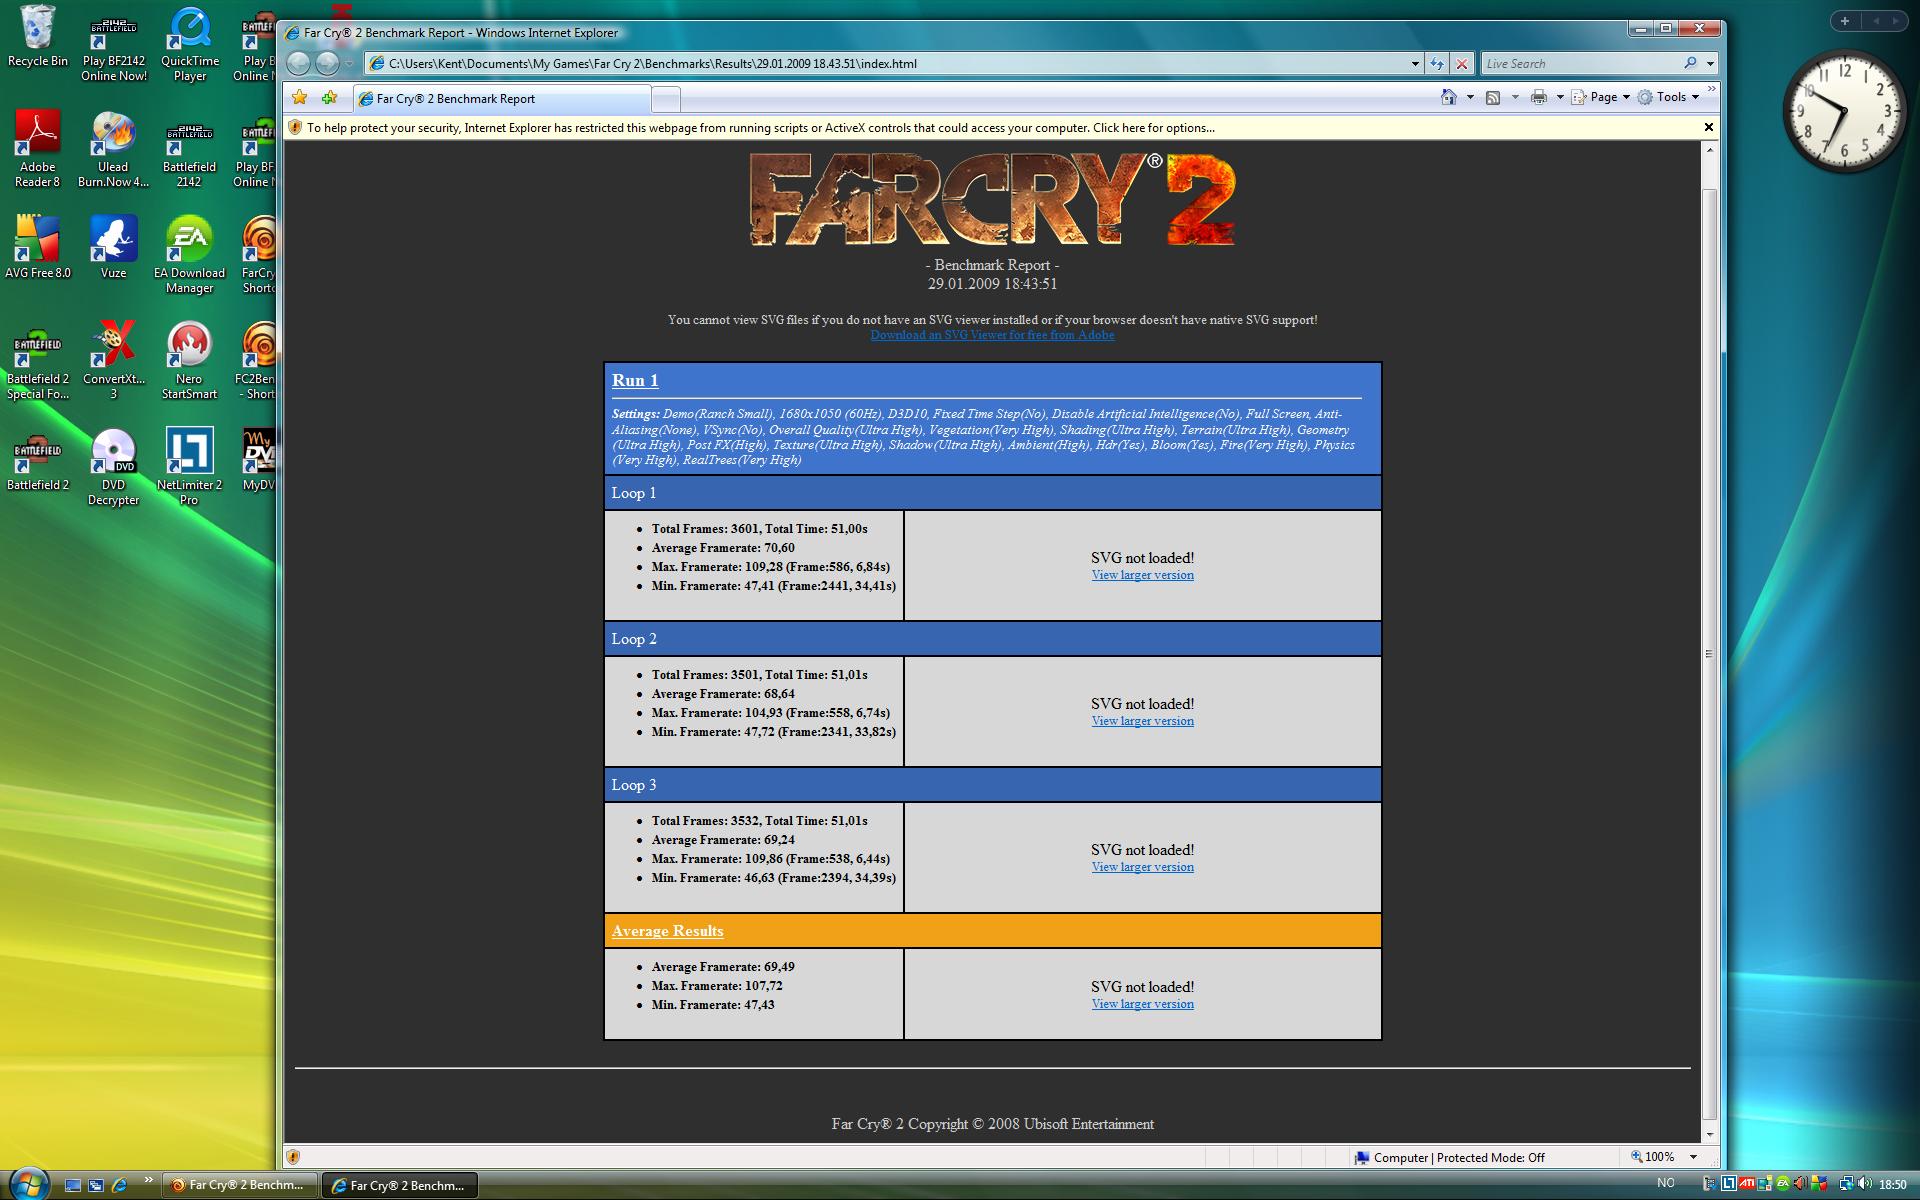Click View larger version link for Loop 1
Image resolution: width=1920 pixels, height=1200 pixels.
(1142, 575)
